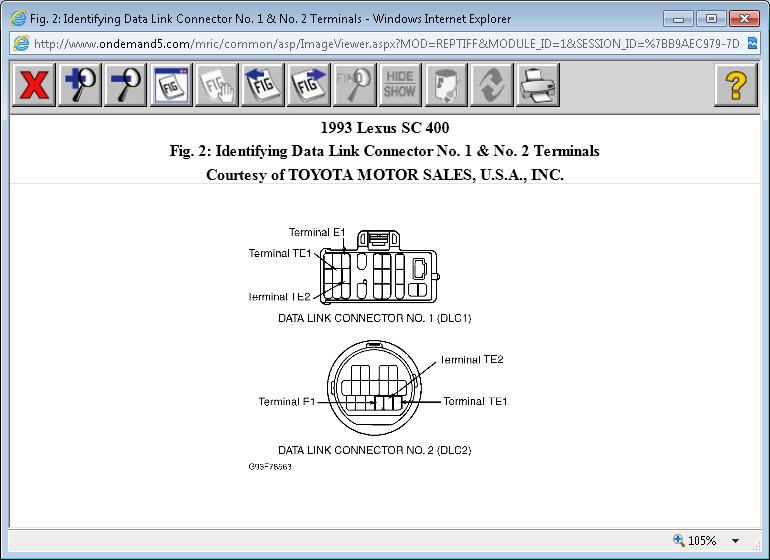Click the find figure magnifier icon
This screenshot has height=560, width=770.
coord(354,85)
